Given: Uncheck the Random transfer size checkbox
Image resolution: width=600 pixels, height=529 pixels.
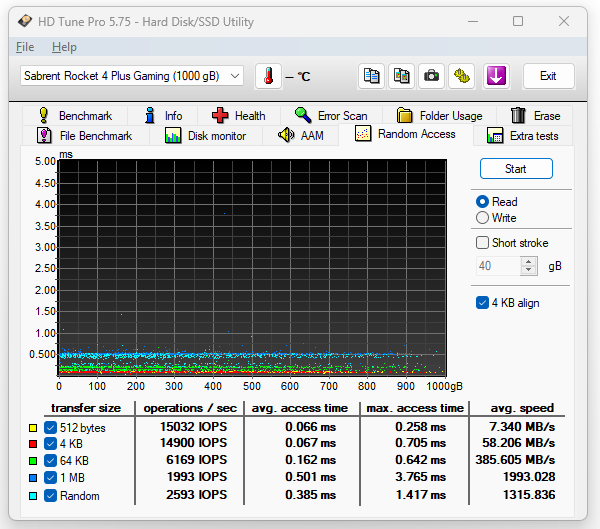Looking at the screenshot, I should (51, 496).
